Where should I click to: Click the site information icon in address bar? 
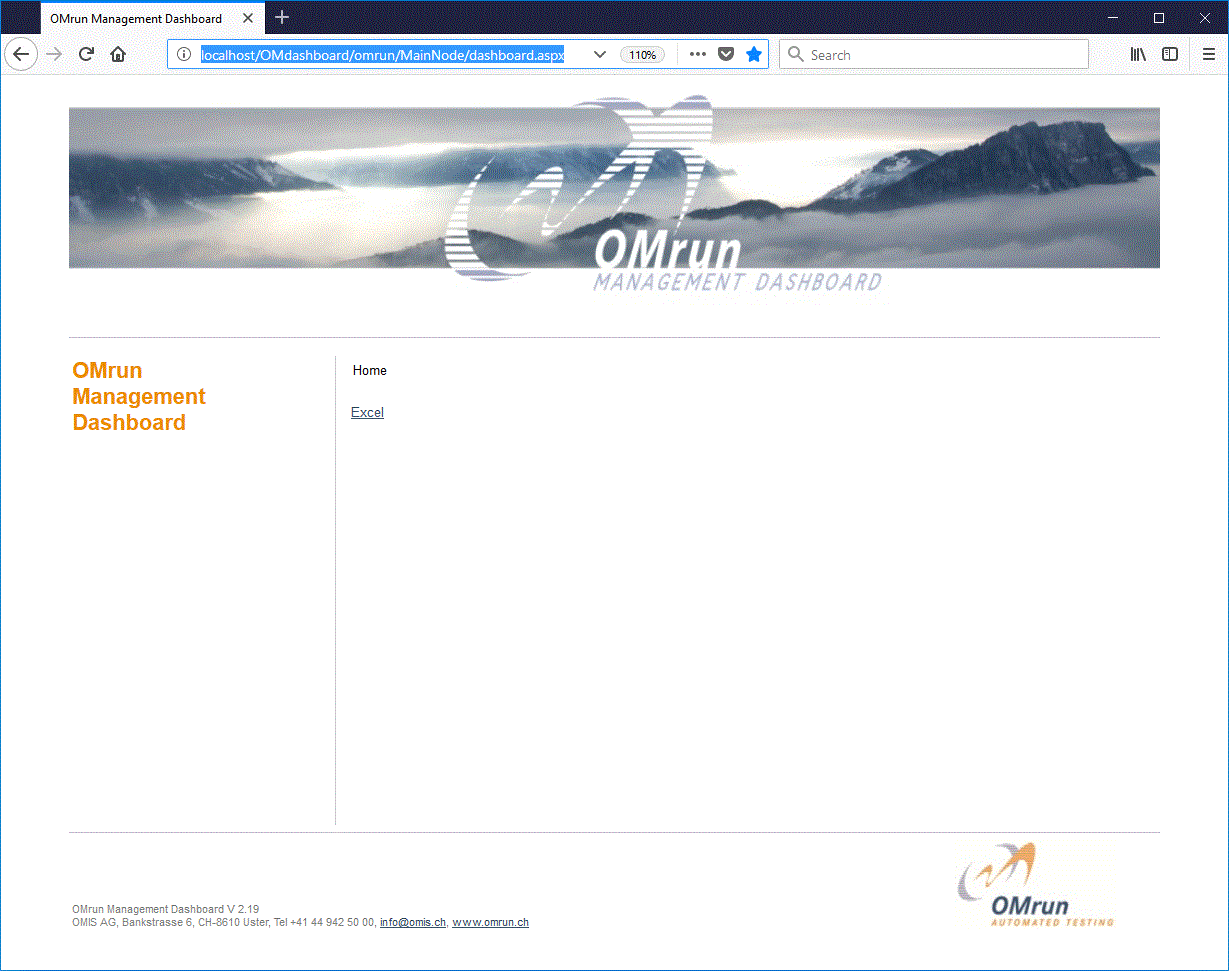[184, 55]
